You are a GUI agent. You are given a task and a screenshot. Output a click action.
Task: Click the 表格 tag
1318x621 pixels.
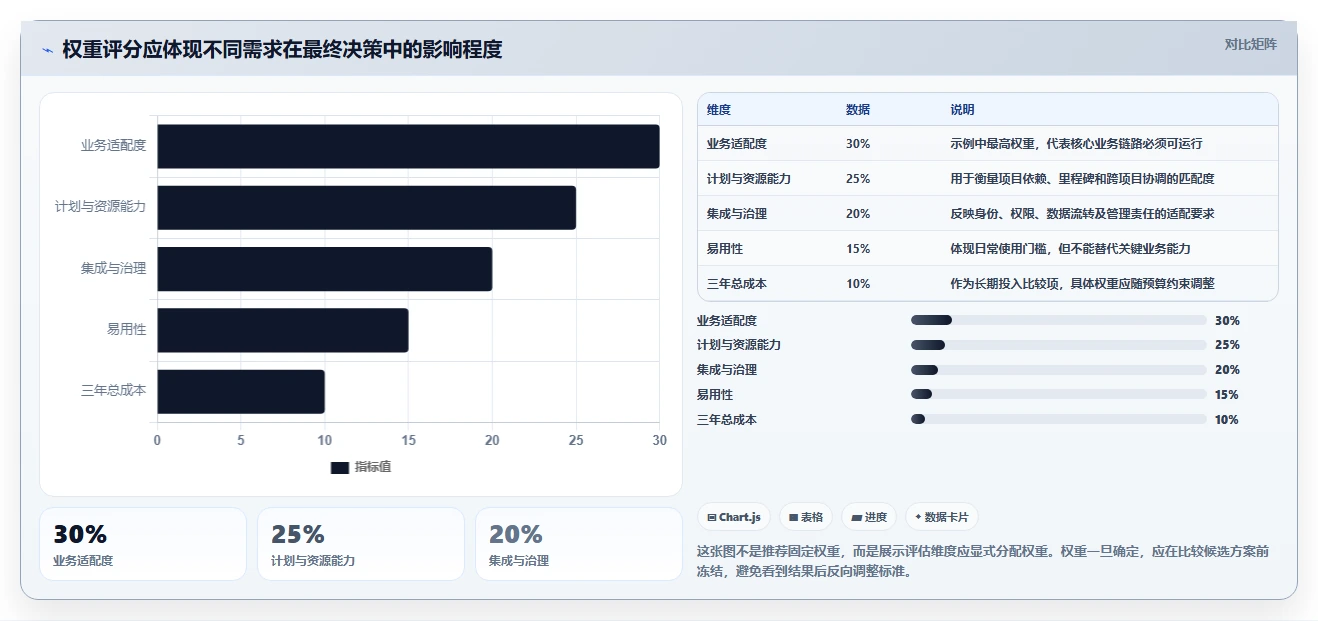[x=806, y=517]
